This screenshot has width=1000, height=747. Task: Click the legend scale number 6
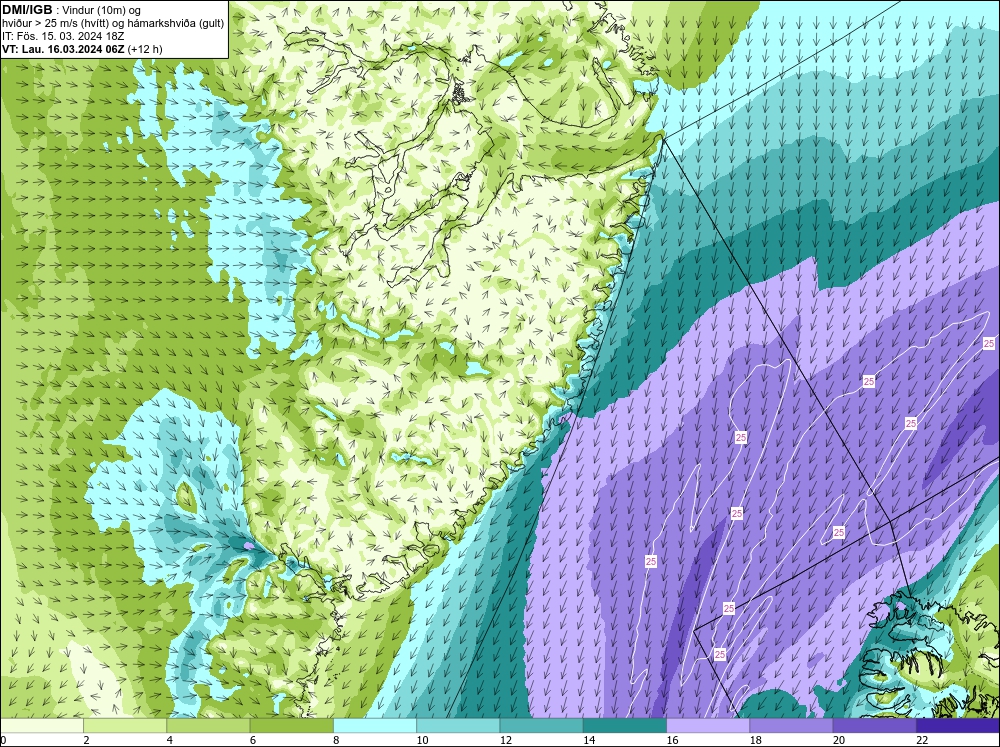click(253, 740)
